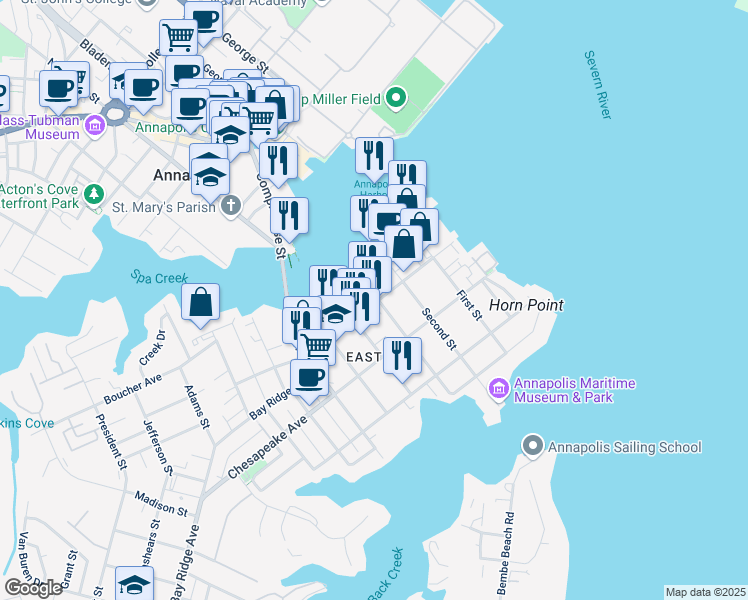Click the Map data ©2025 attribution
This screenshot has height=600, width=748.
705,592
